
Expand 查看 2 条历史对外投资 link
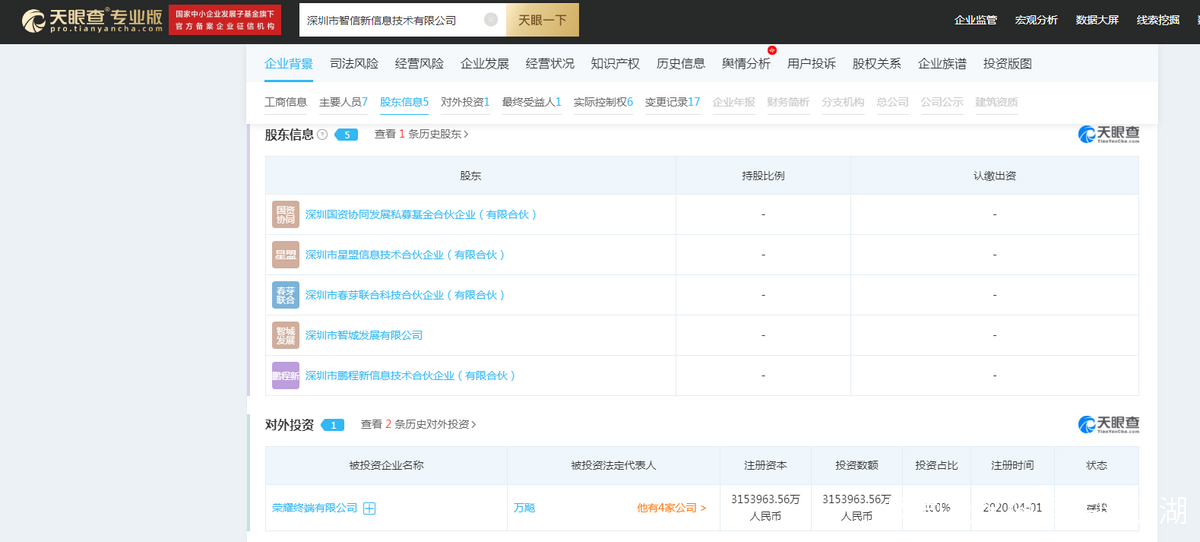click(x=418, y=424)
